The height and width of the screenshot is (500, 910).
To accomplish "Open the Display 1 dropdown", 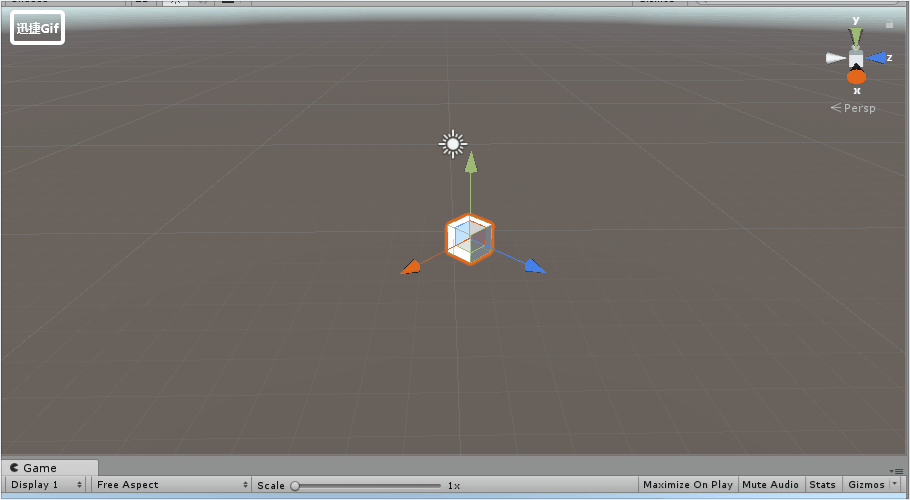I will tap(46, 484).
